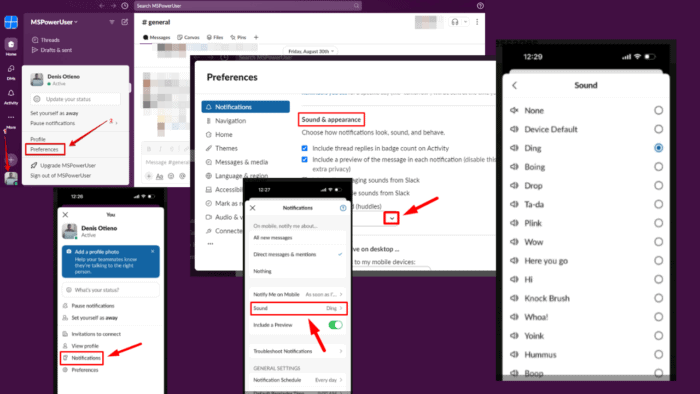The width and height of the screenshot is (700, 394).
Task: Switch to the Messages tab in #general
Action: point(157,37)
